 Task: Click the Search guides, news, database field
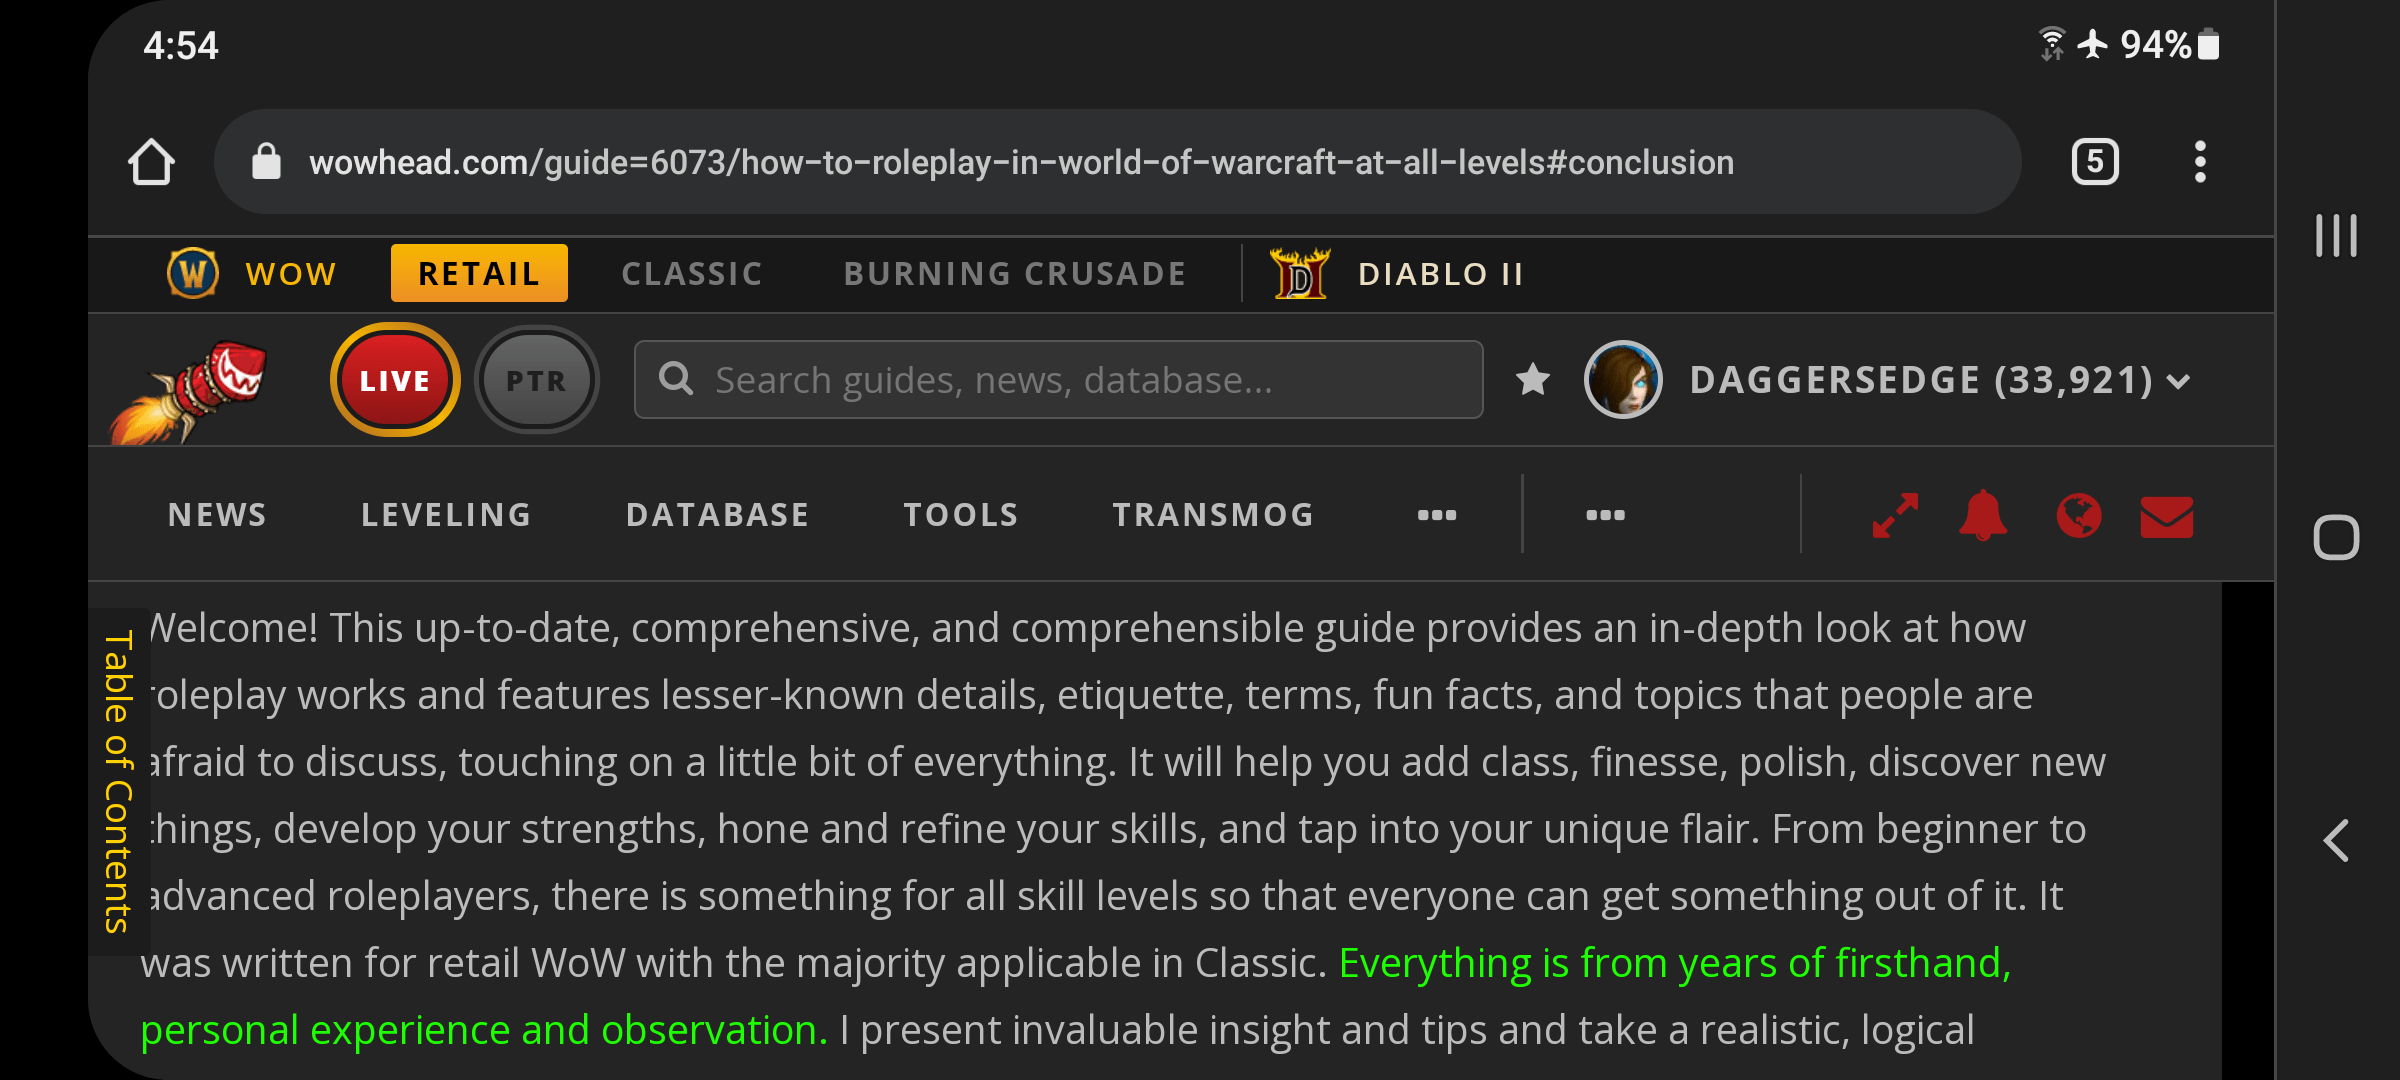(1060, 380)
